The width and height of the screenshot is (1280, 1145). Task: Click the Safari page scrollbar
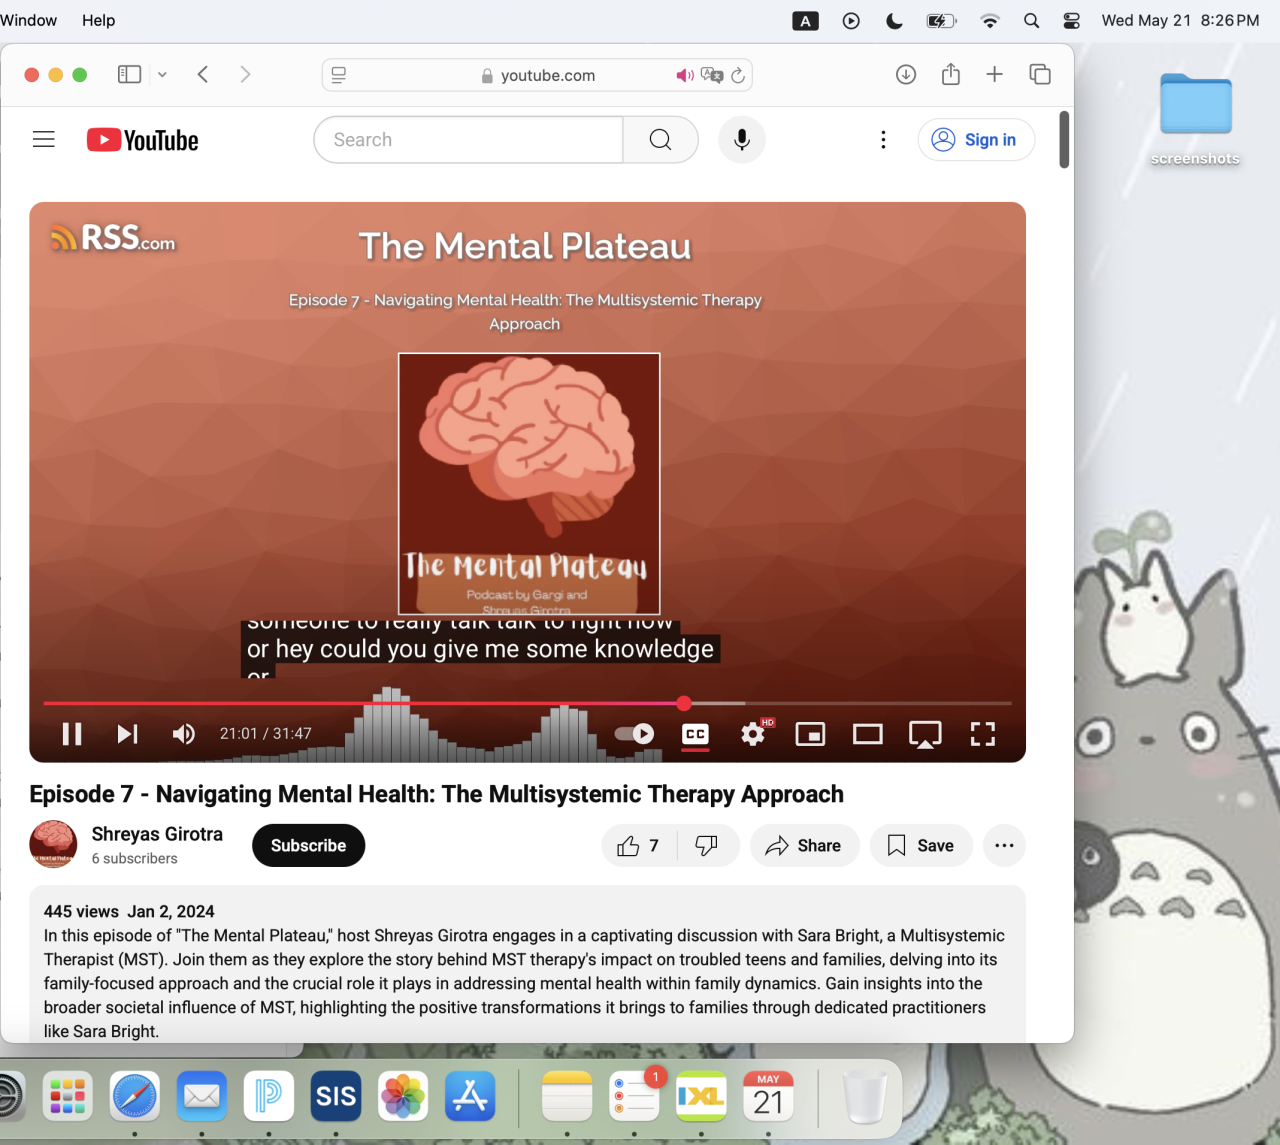[x=1064, y=140]
